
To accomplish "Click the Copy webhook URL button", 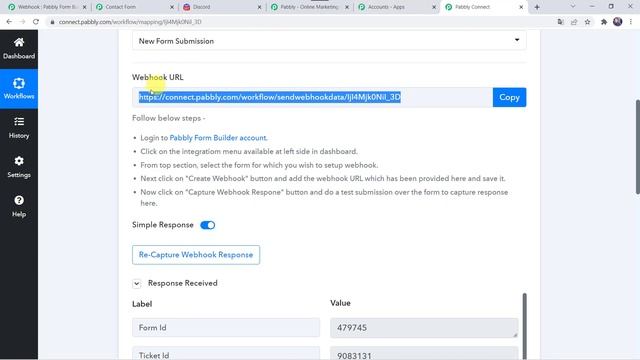I will coord(509,97).
